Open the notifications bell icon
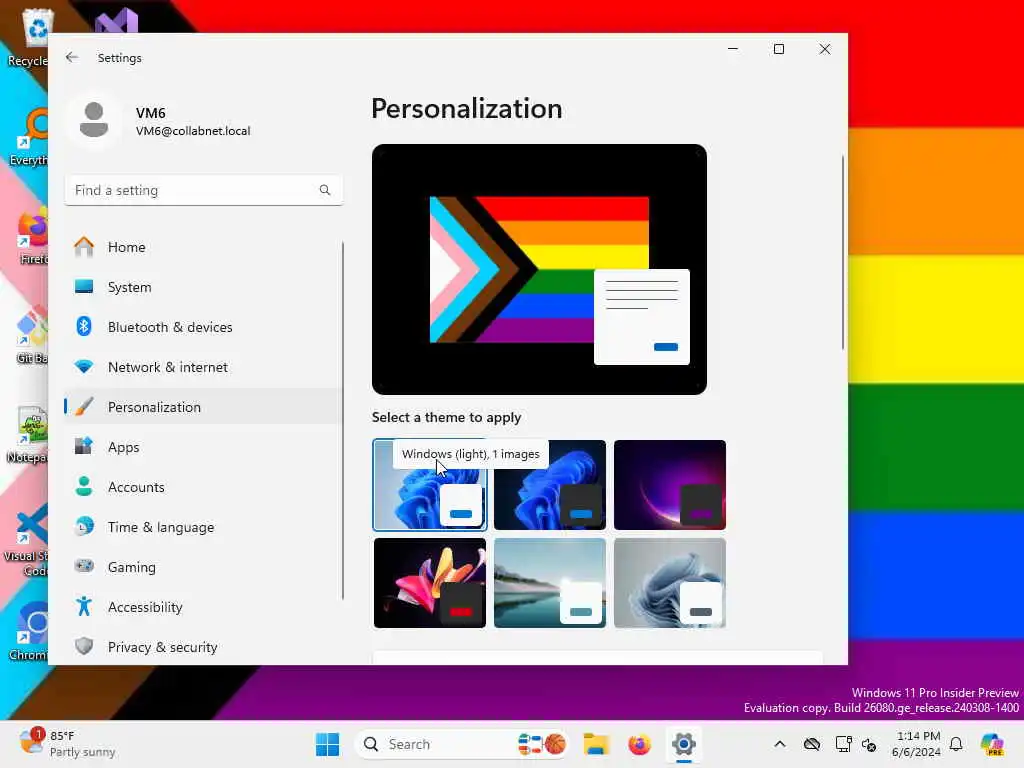1024x768 pixels. (956, 744)
